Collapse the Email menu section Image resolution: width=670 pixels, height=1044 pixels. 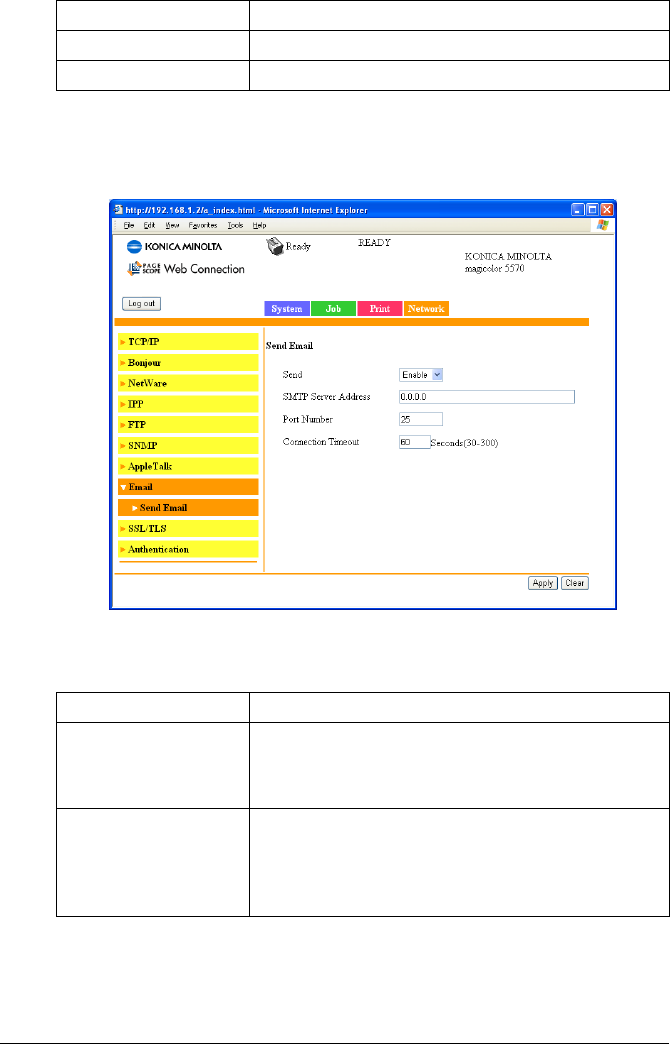tap(188, 487)
